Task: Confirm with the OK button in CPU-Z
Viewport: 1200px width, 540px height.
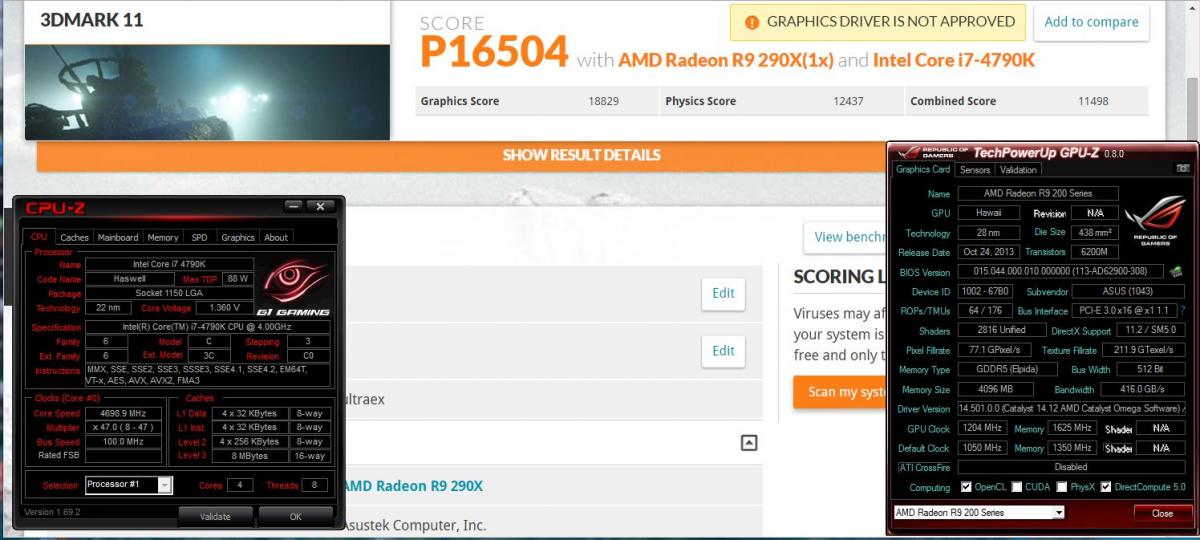Action: click(x=295, y=517)
